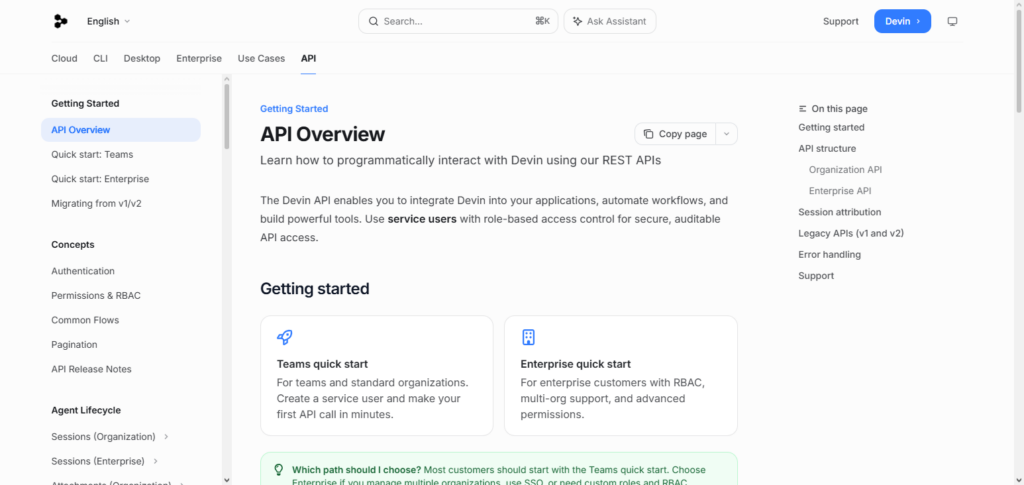The height and width of the screenshot is (485, 1024).
Task: Click the building icon in Enterprise card
Action: point(528,337)
